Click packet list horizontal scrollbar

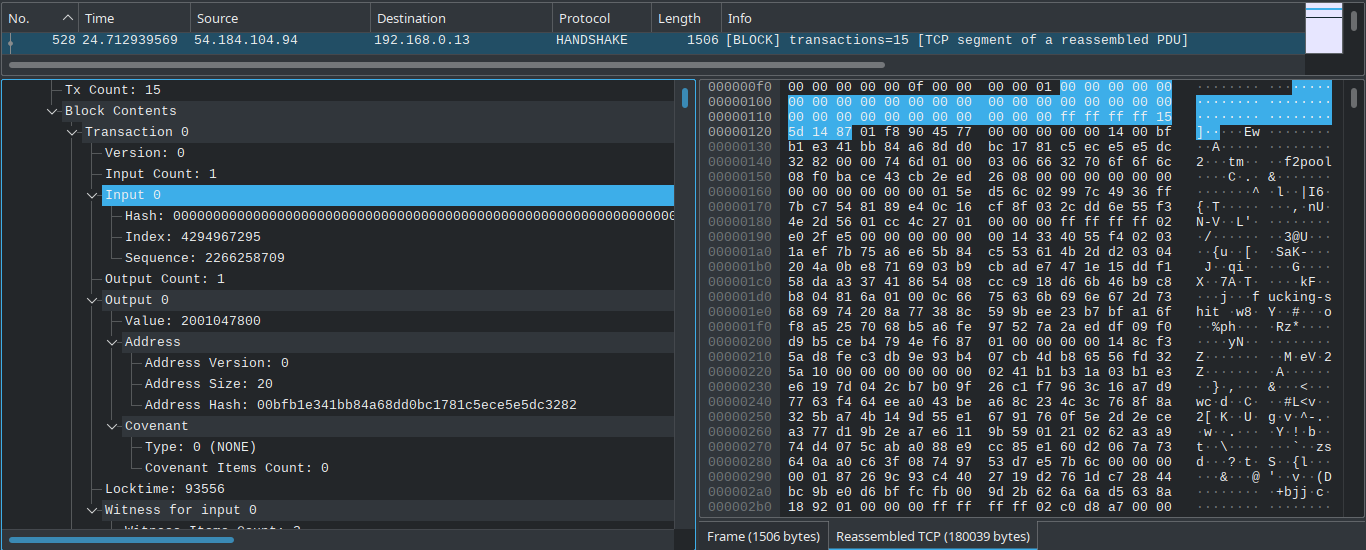pos(447,65)
